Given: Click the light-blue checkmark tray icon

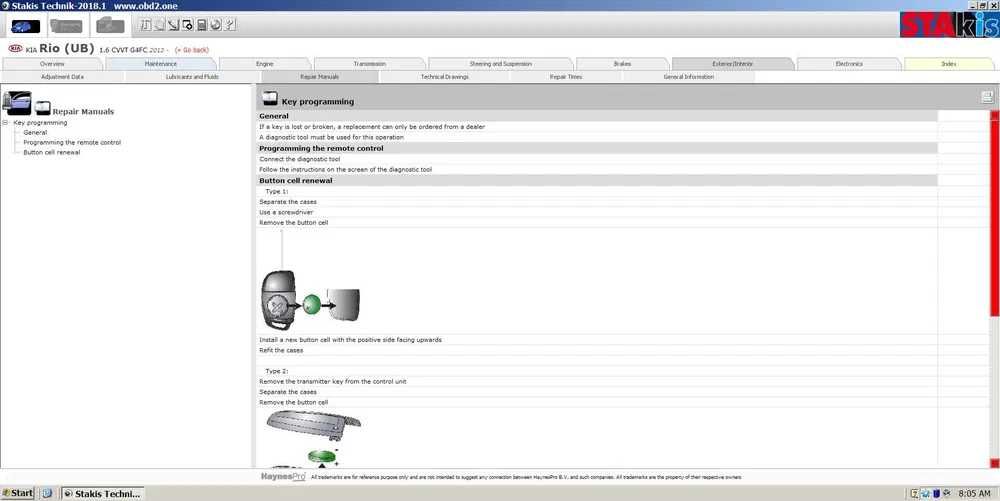Looking at the screenshot, I should coord(925,493).
